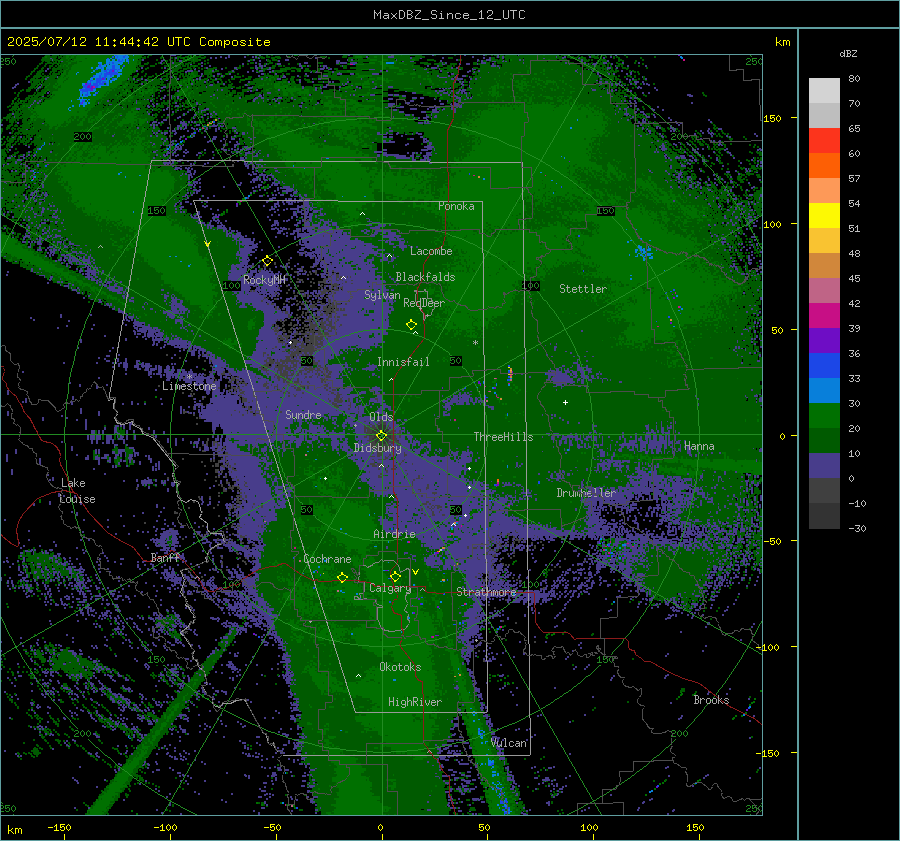
Task: Click the Cochrane town label
Action: point(327,559)
